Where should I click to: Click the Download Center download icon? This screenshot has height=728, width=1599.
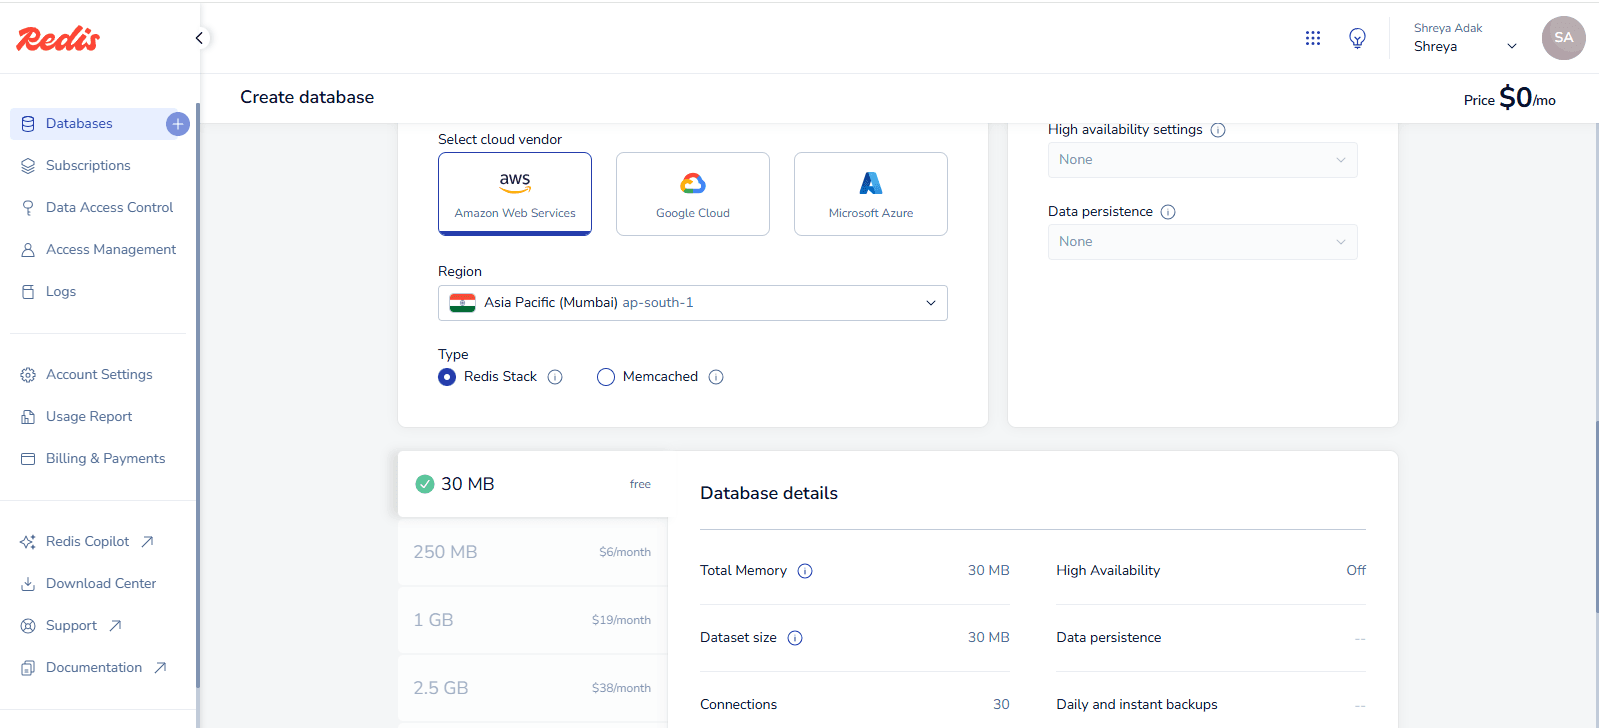pyautogui.click(x=28, y=584)
